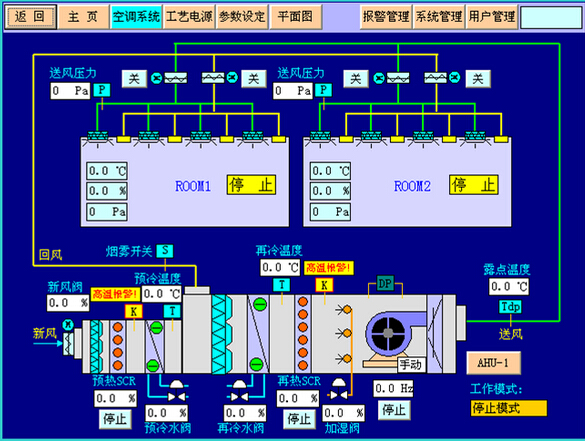Click the smoke switch S sensor icon
The width and height of the screenshot is (585, 441).
tap(165, 251)
